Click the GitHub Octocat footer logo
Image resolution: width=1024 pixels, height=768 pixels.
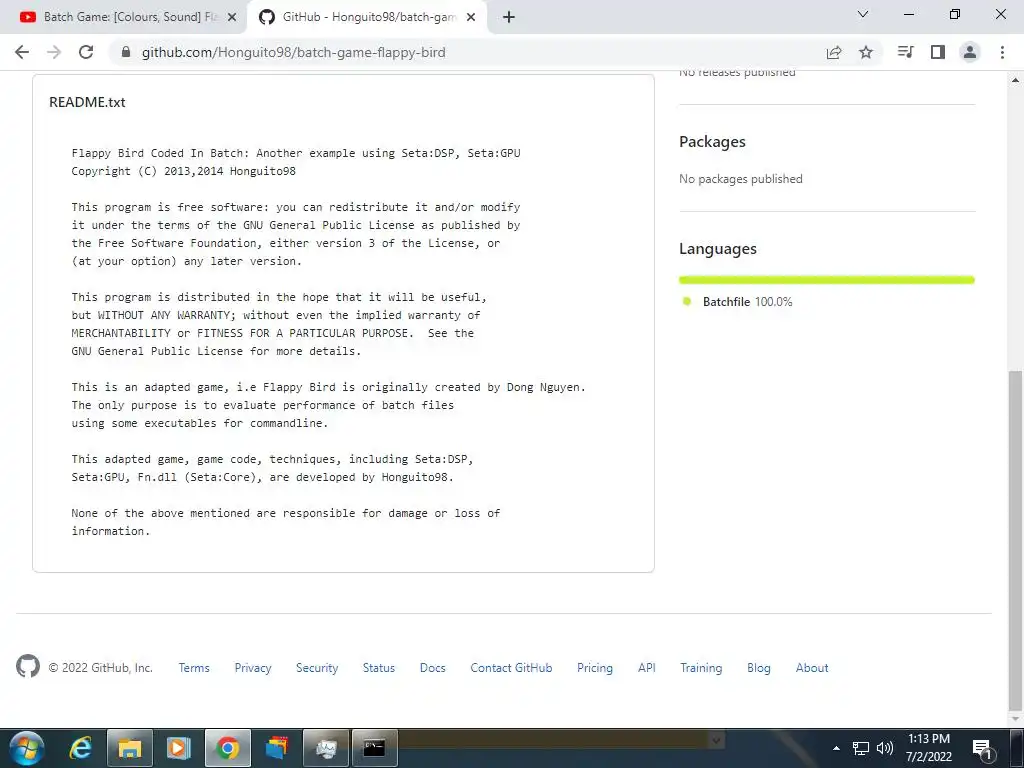click(x=27, y=666)
